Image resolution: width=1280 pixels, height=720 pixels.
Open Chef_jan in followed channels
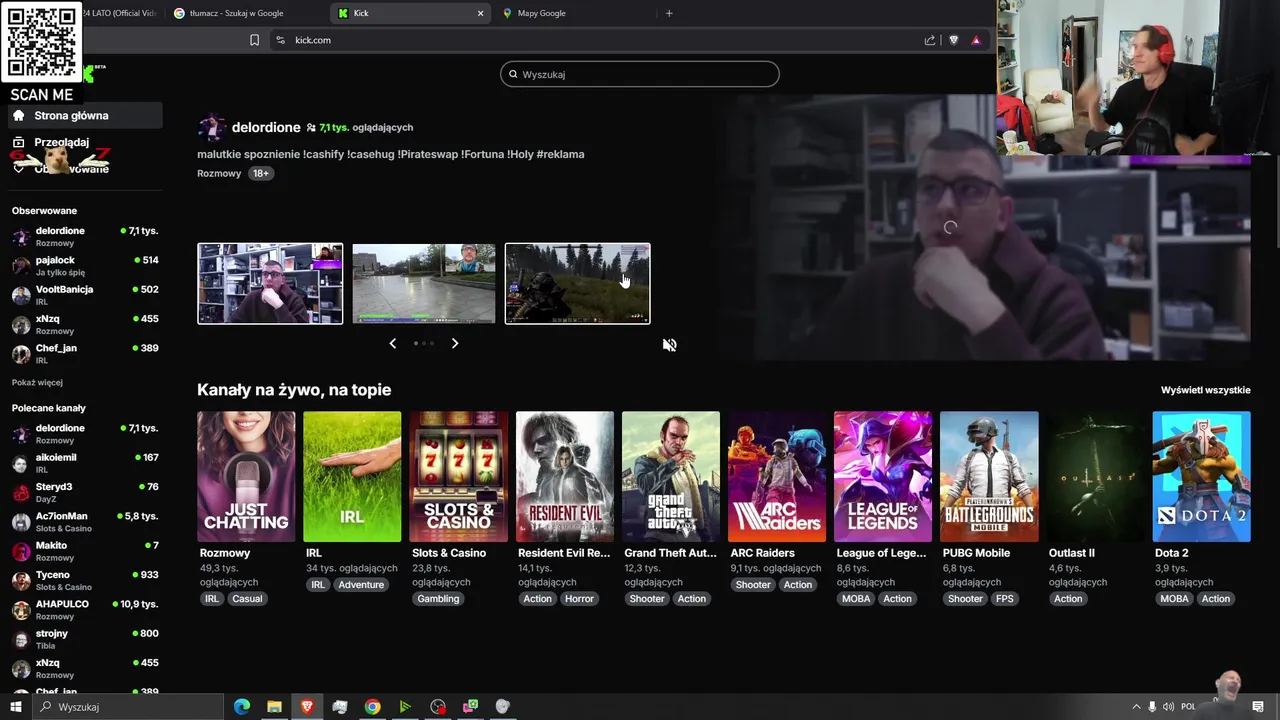coord(85,353)
